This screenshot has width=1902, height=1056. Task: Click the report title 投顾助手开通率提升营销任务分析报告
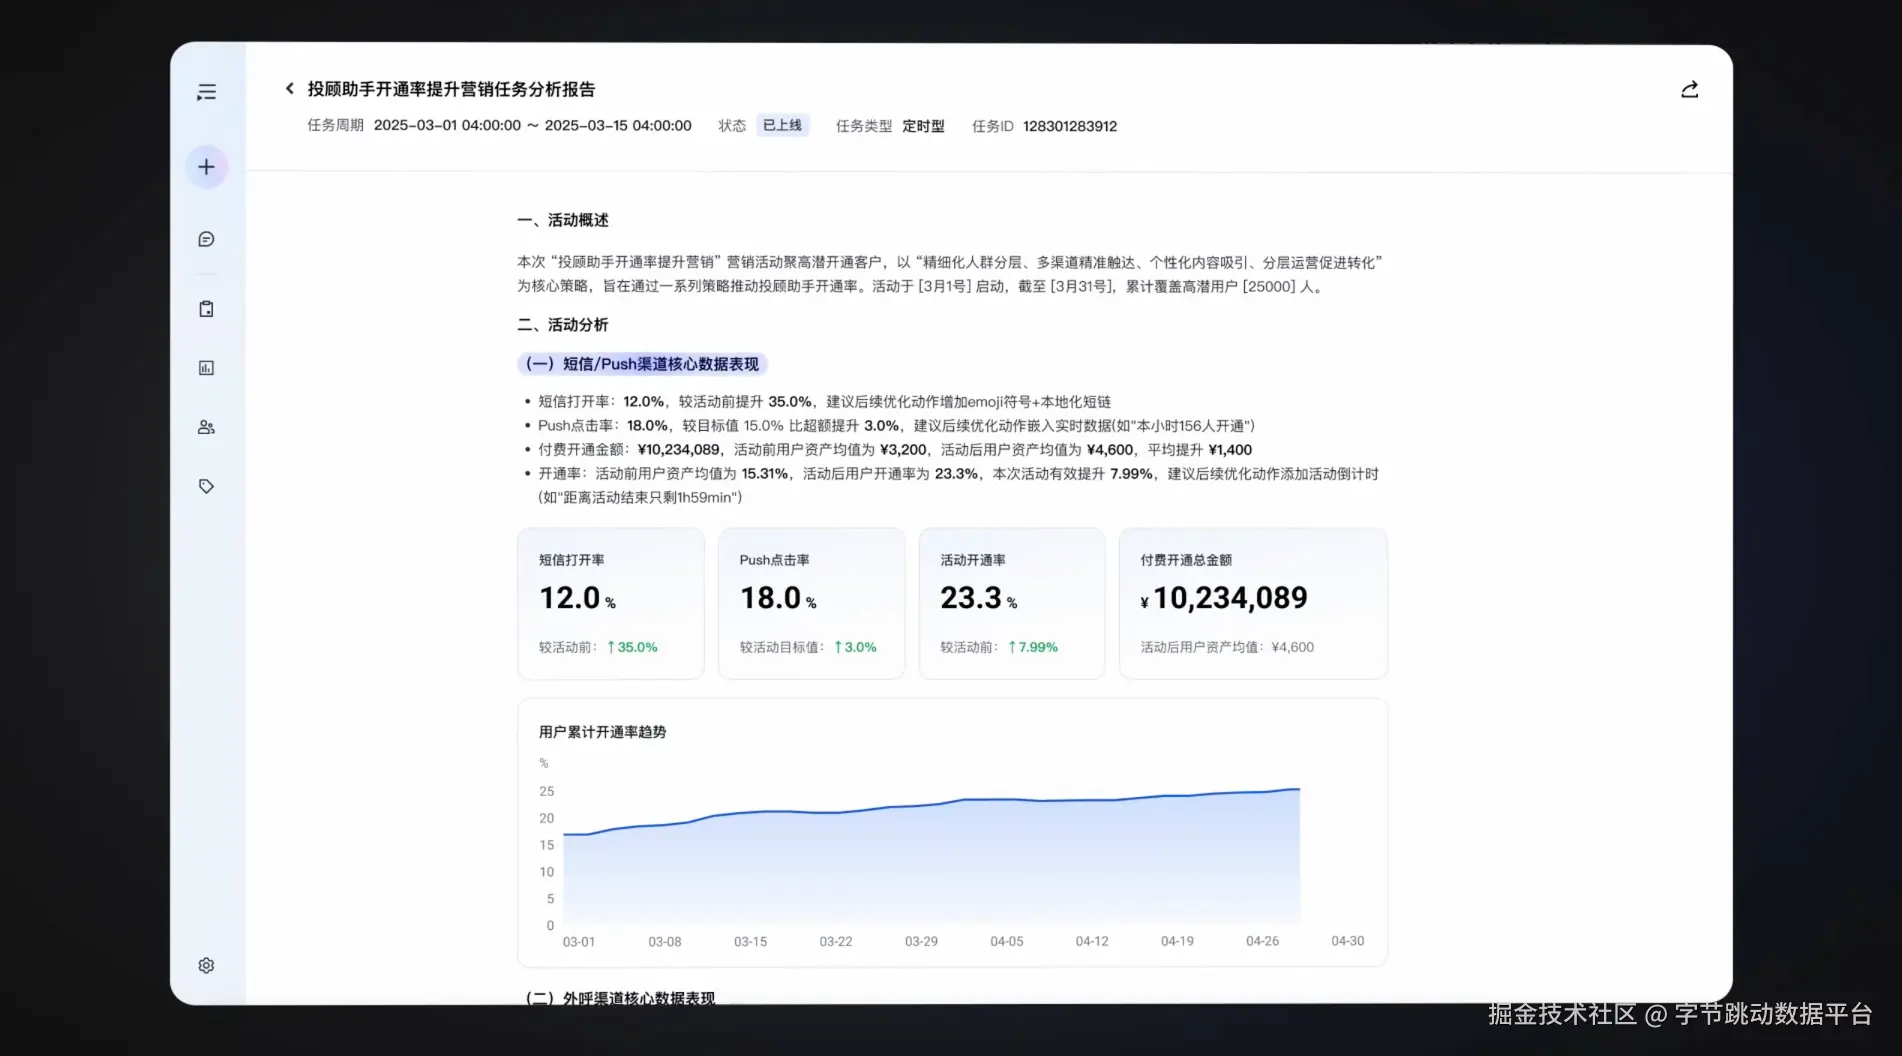[x=451, y=89]
